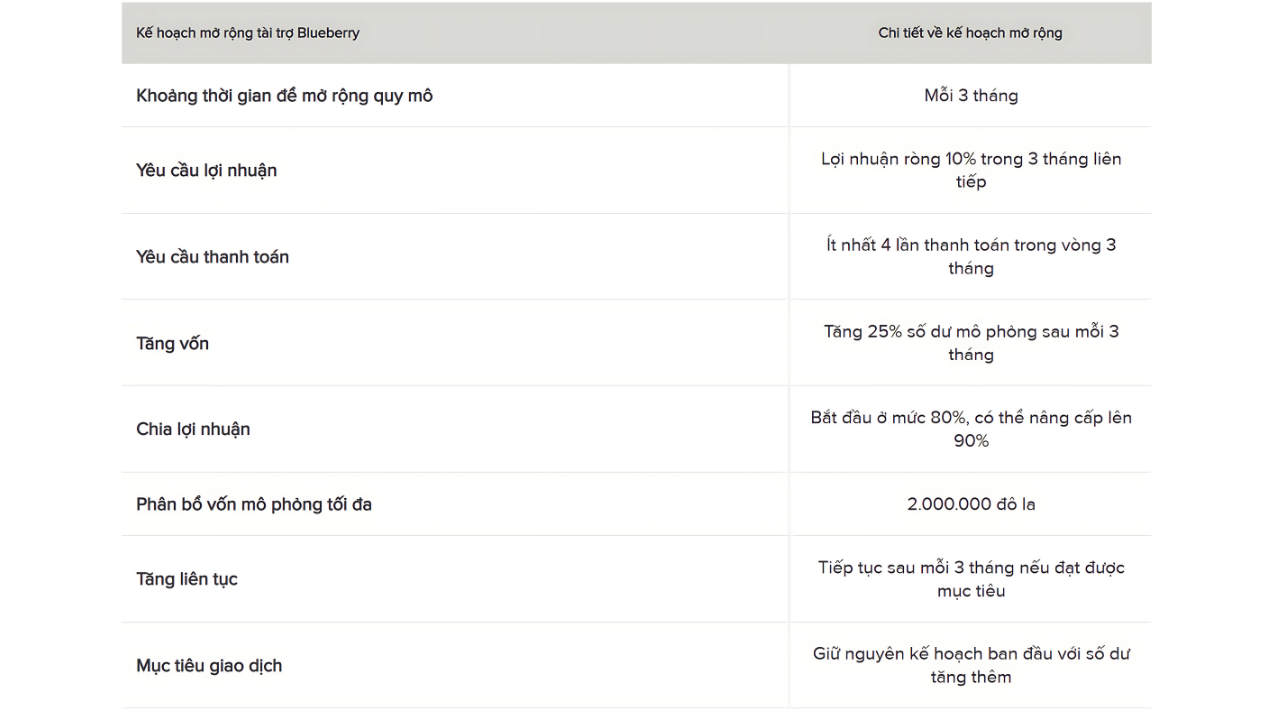Select the 'Phân bổ vốn mô phỏng tối đa' label
This screenshot has height=720, width=1280.
point(254,504)
